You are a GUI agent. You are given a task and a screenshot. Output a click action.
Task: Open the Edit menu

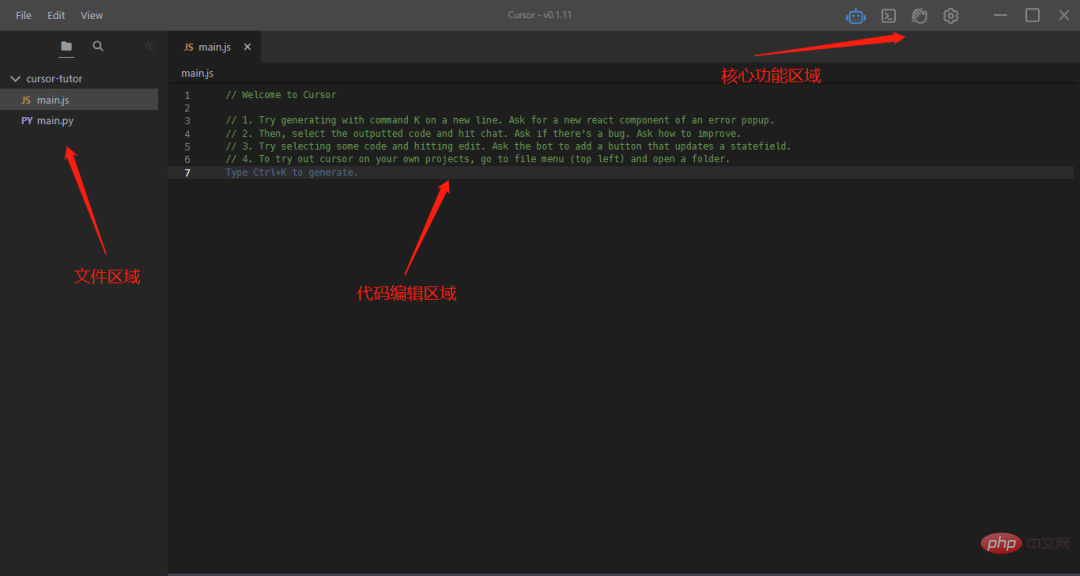[56, 15]
